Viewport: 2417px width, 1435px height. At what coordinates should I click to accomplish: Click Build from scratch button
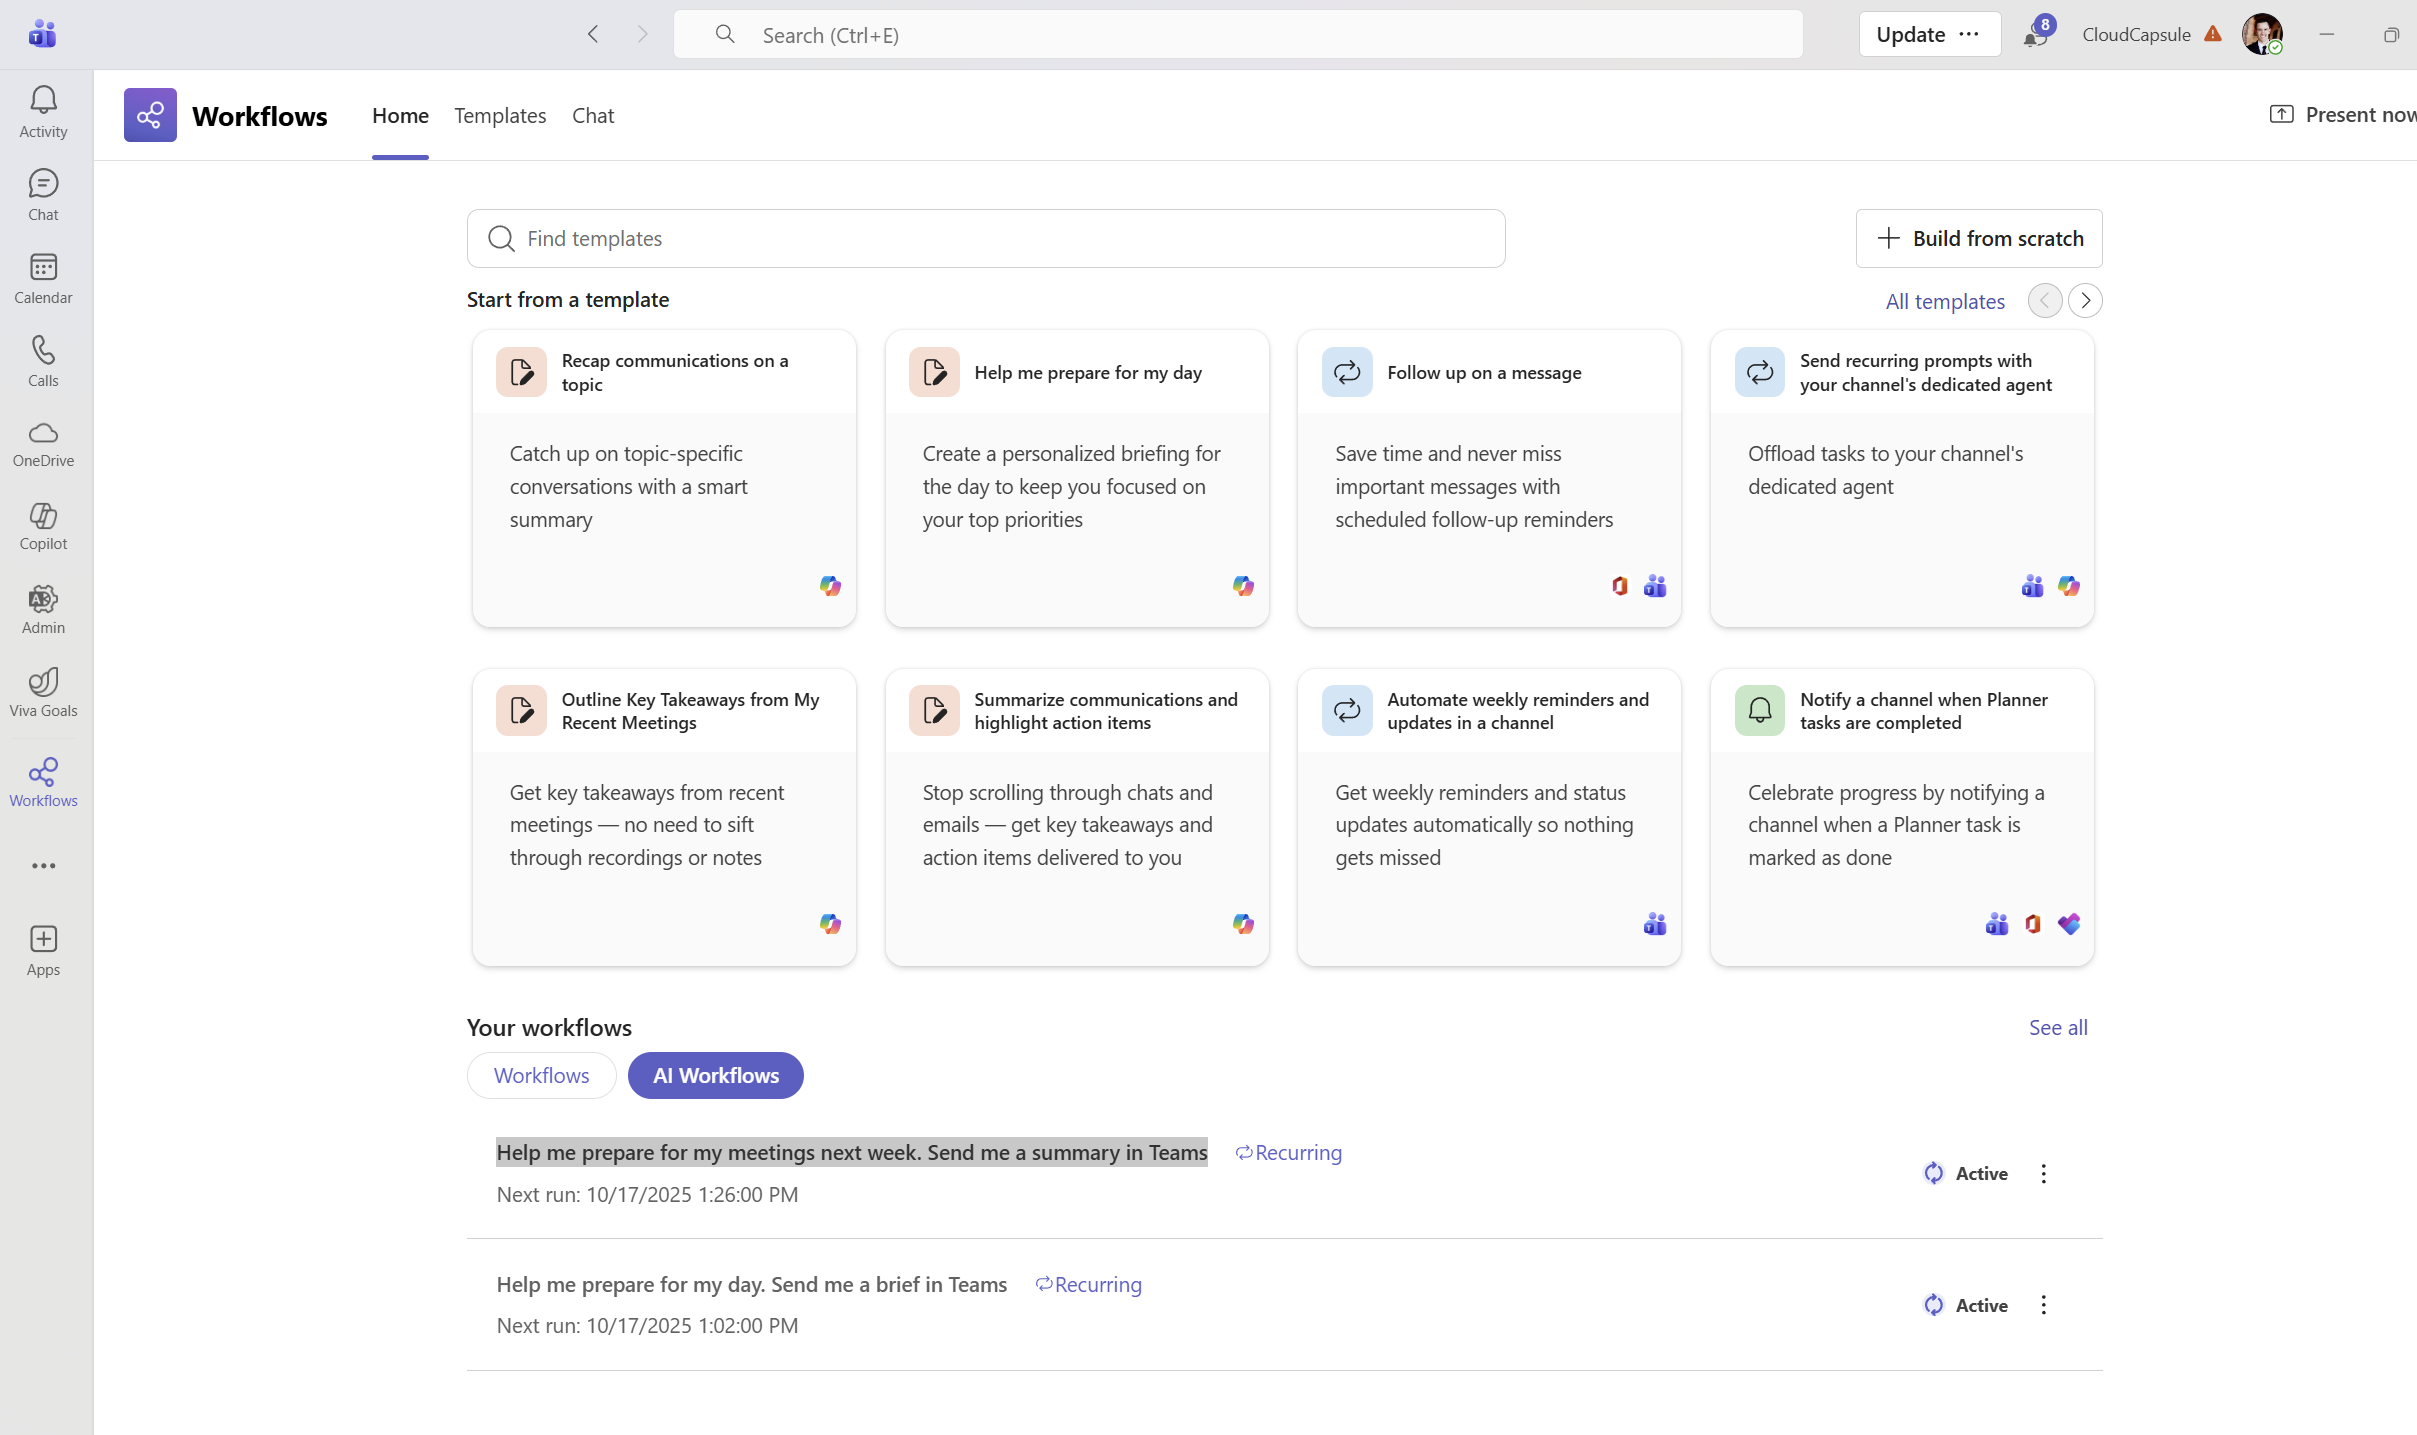pyautogui.click(x=1978, y=238)
